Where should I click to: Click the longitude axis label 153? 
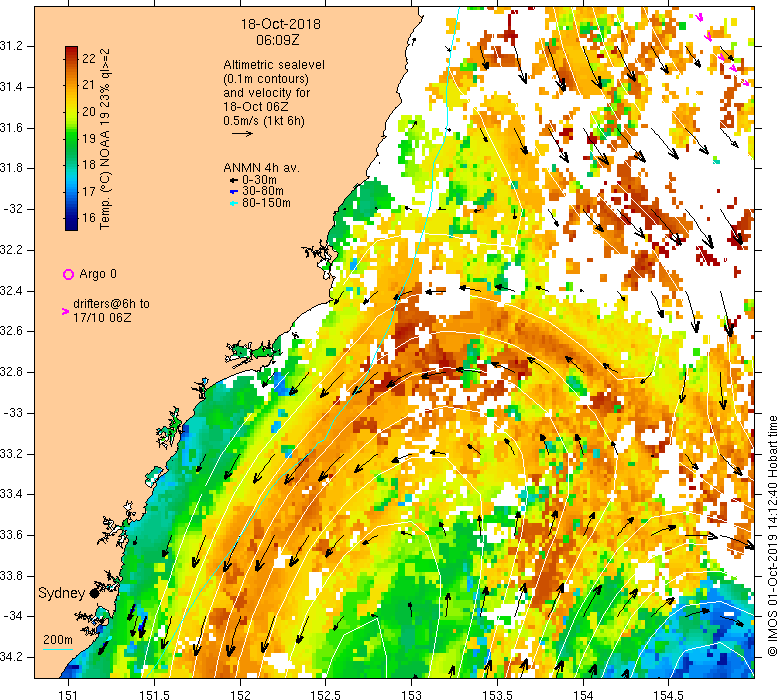coord(412,694)
